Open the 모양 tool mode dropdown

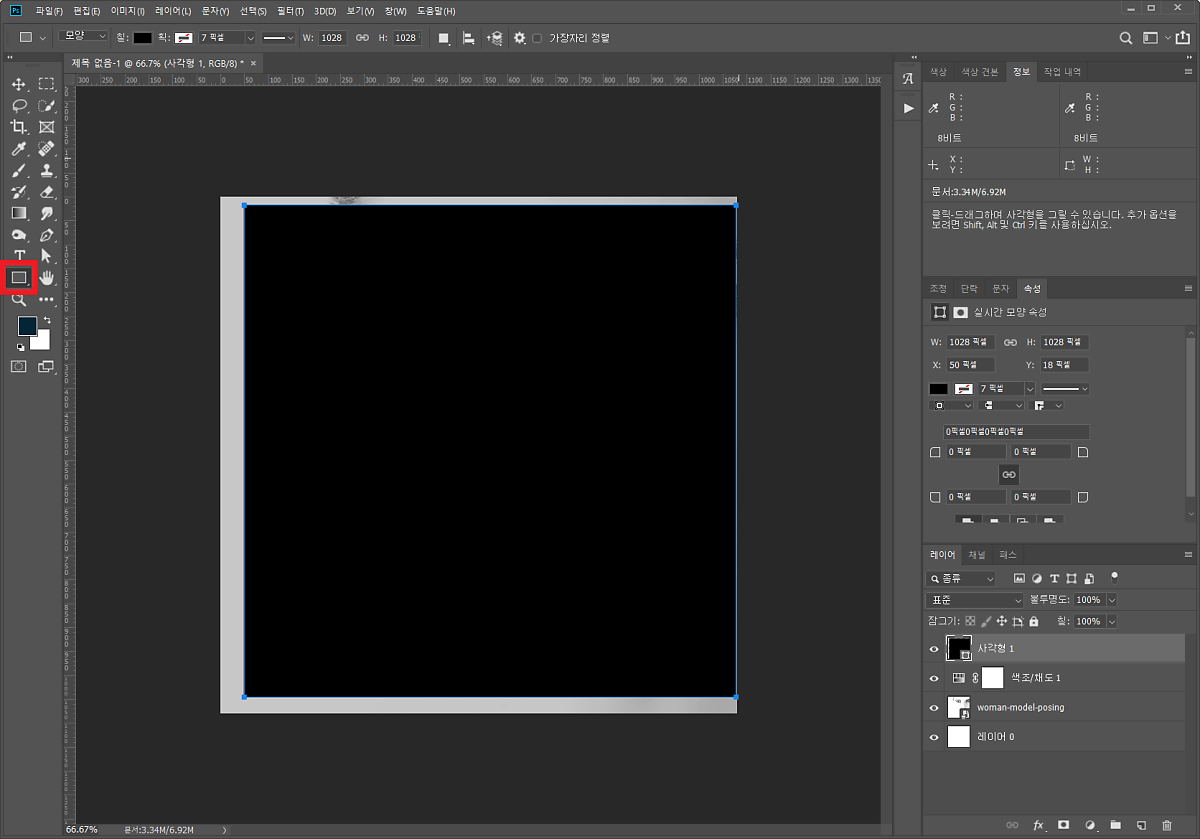tap(83, 37)
